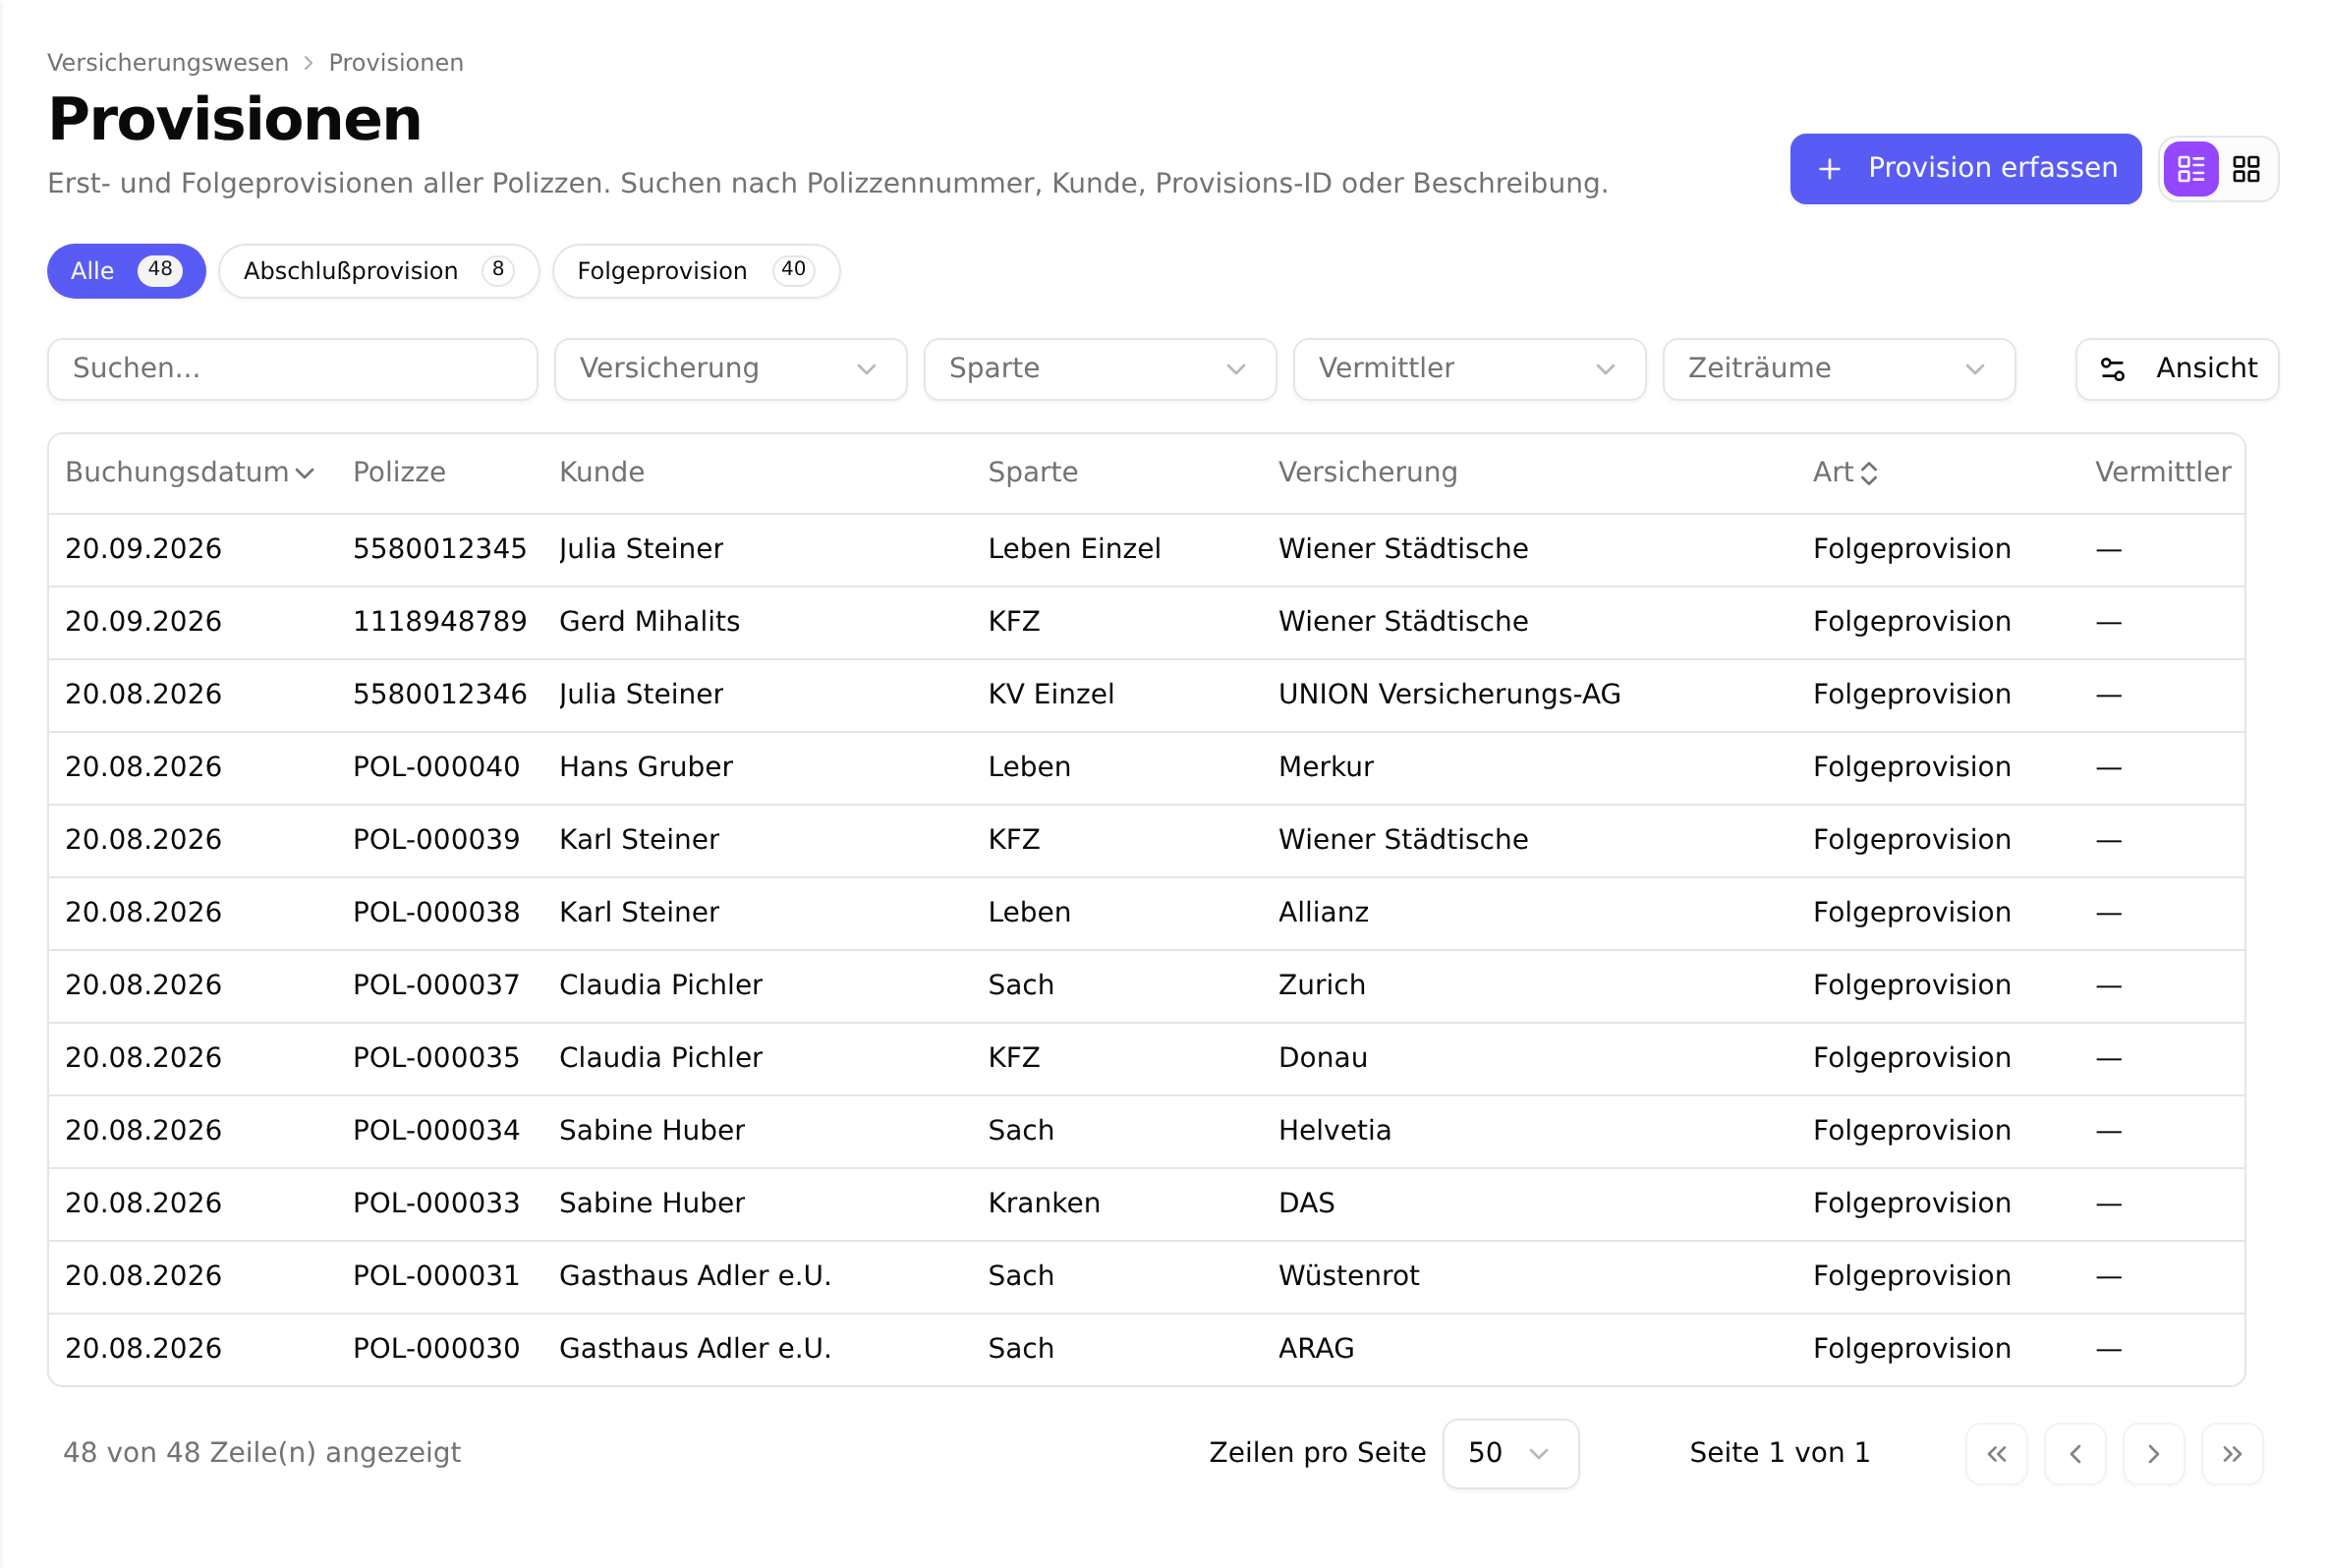2327x1568 pixels.
Task: Click the Ansicht sliders icon
Action: [x=2112, y=369]
